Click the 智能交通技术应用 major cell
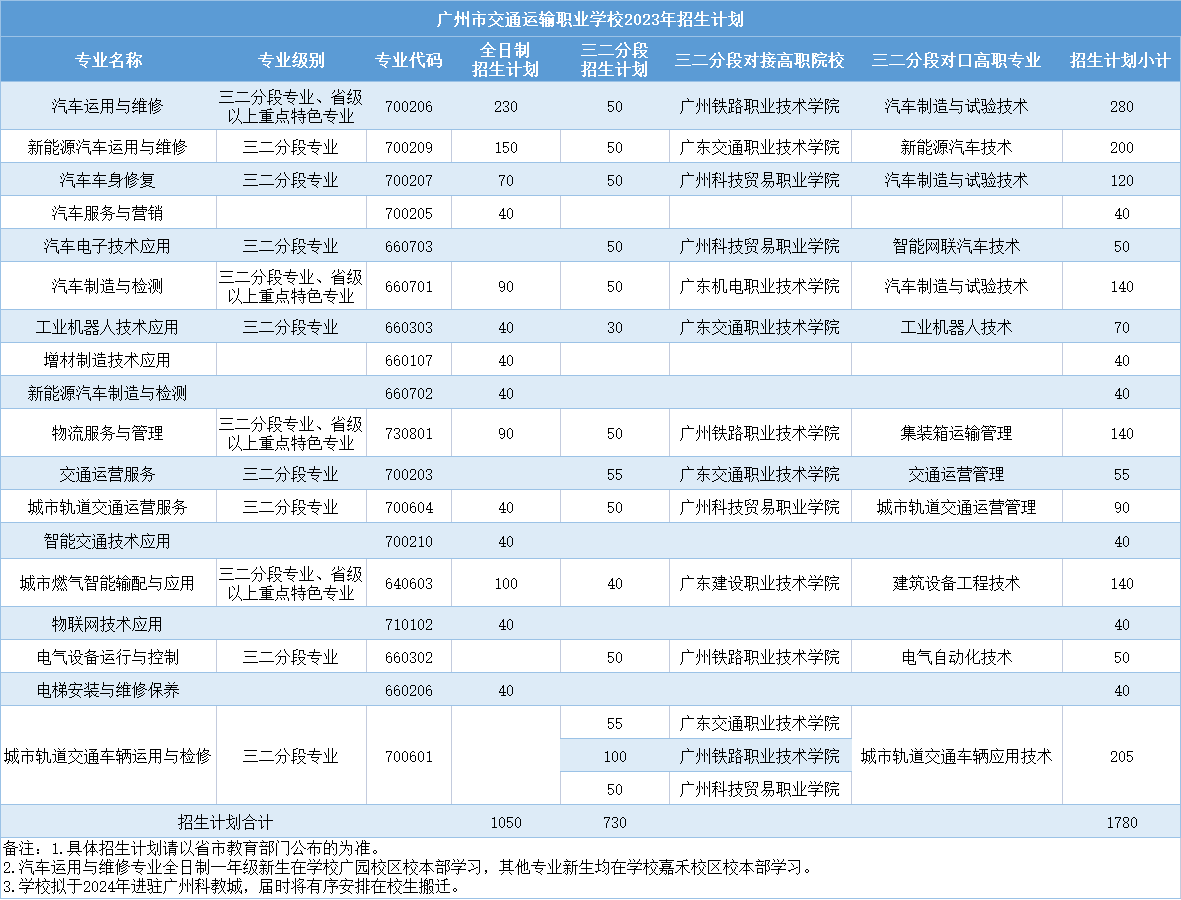 tap(108, 542)
